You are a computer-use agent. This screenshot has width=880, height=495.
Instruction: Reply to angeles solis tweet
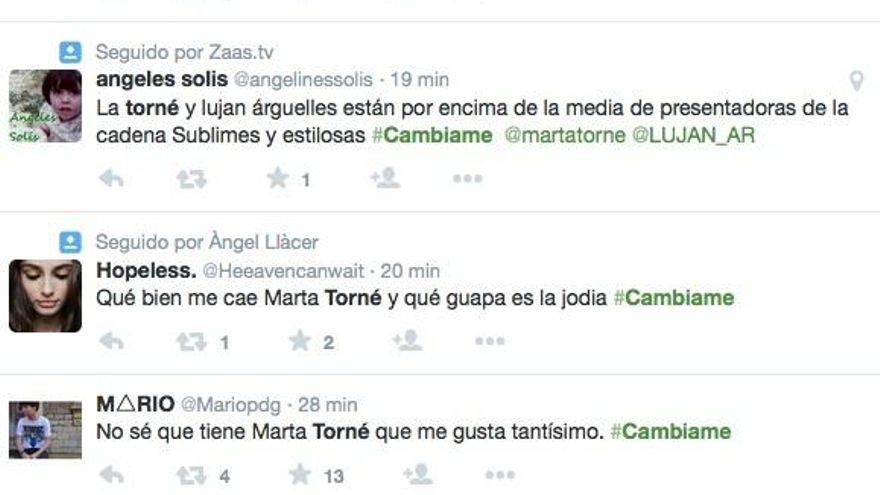tap(111, 178)
